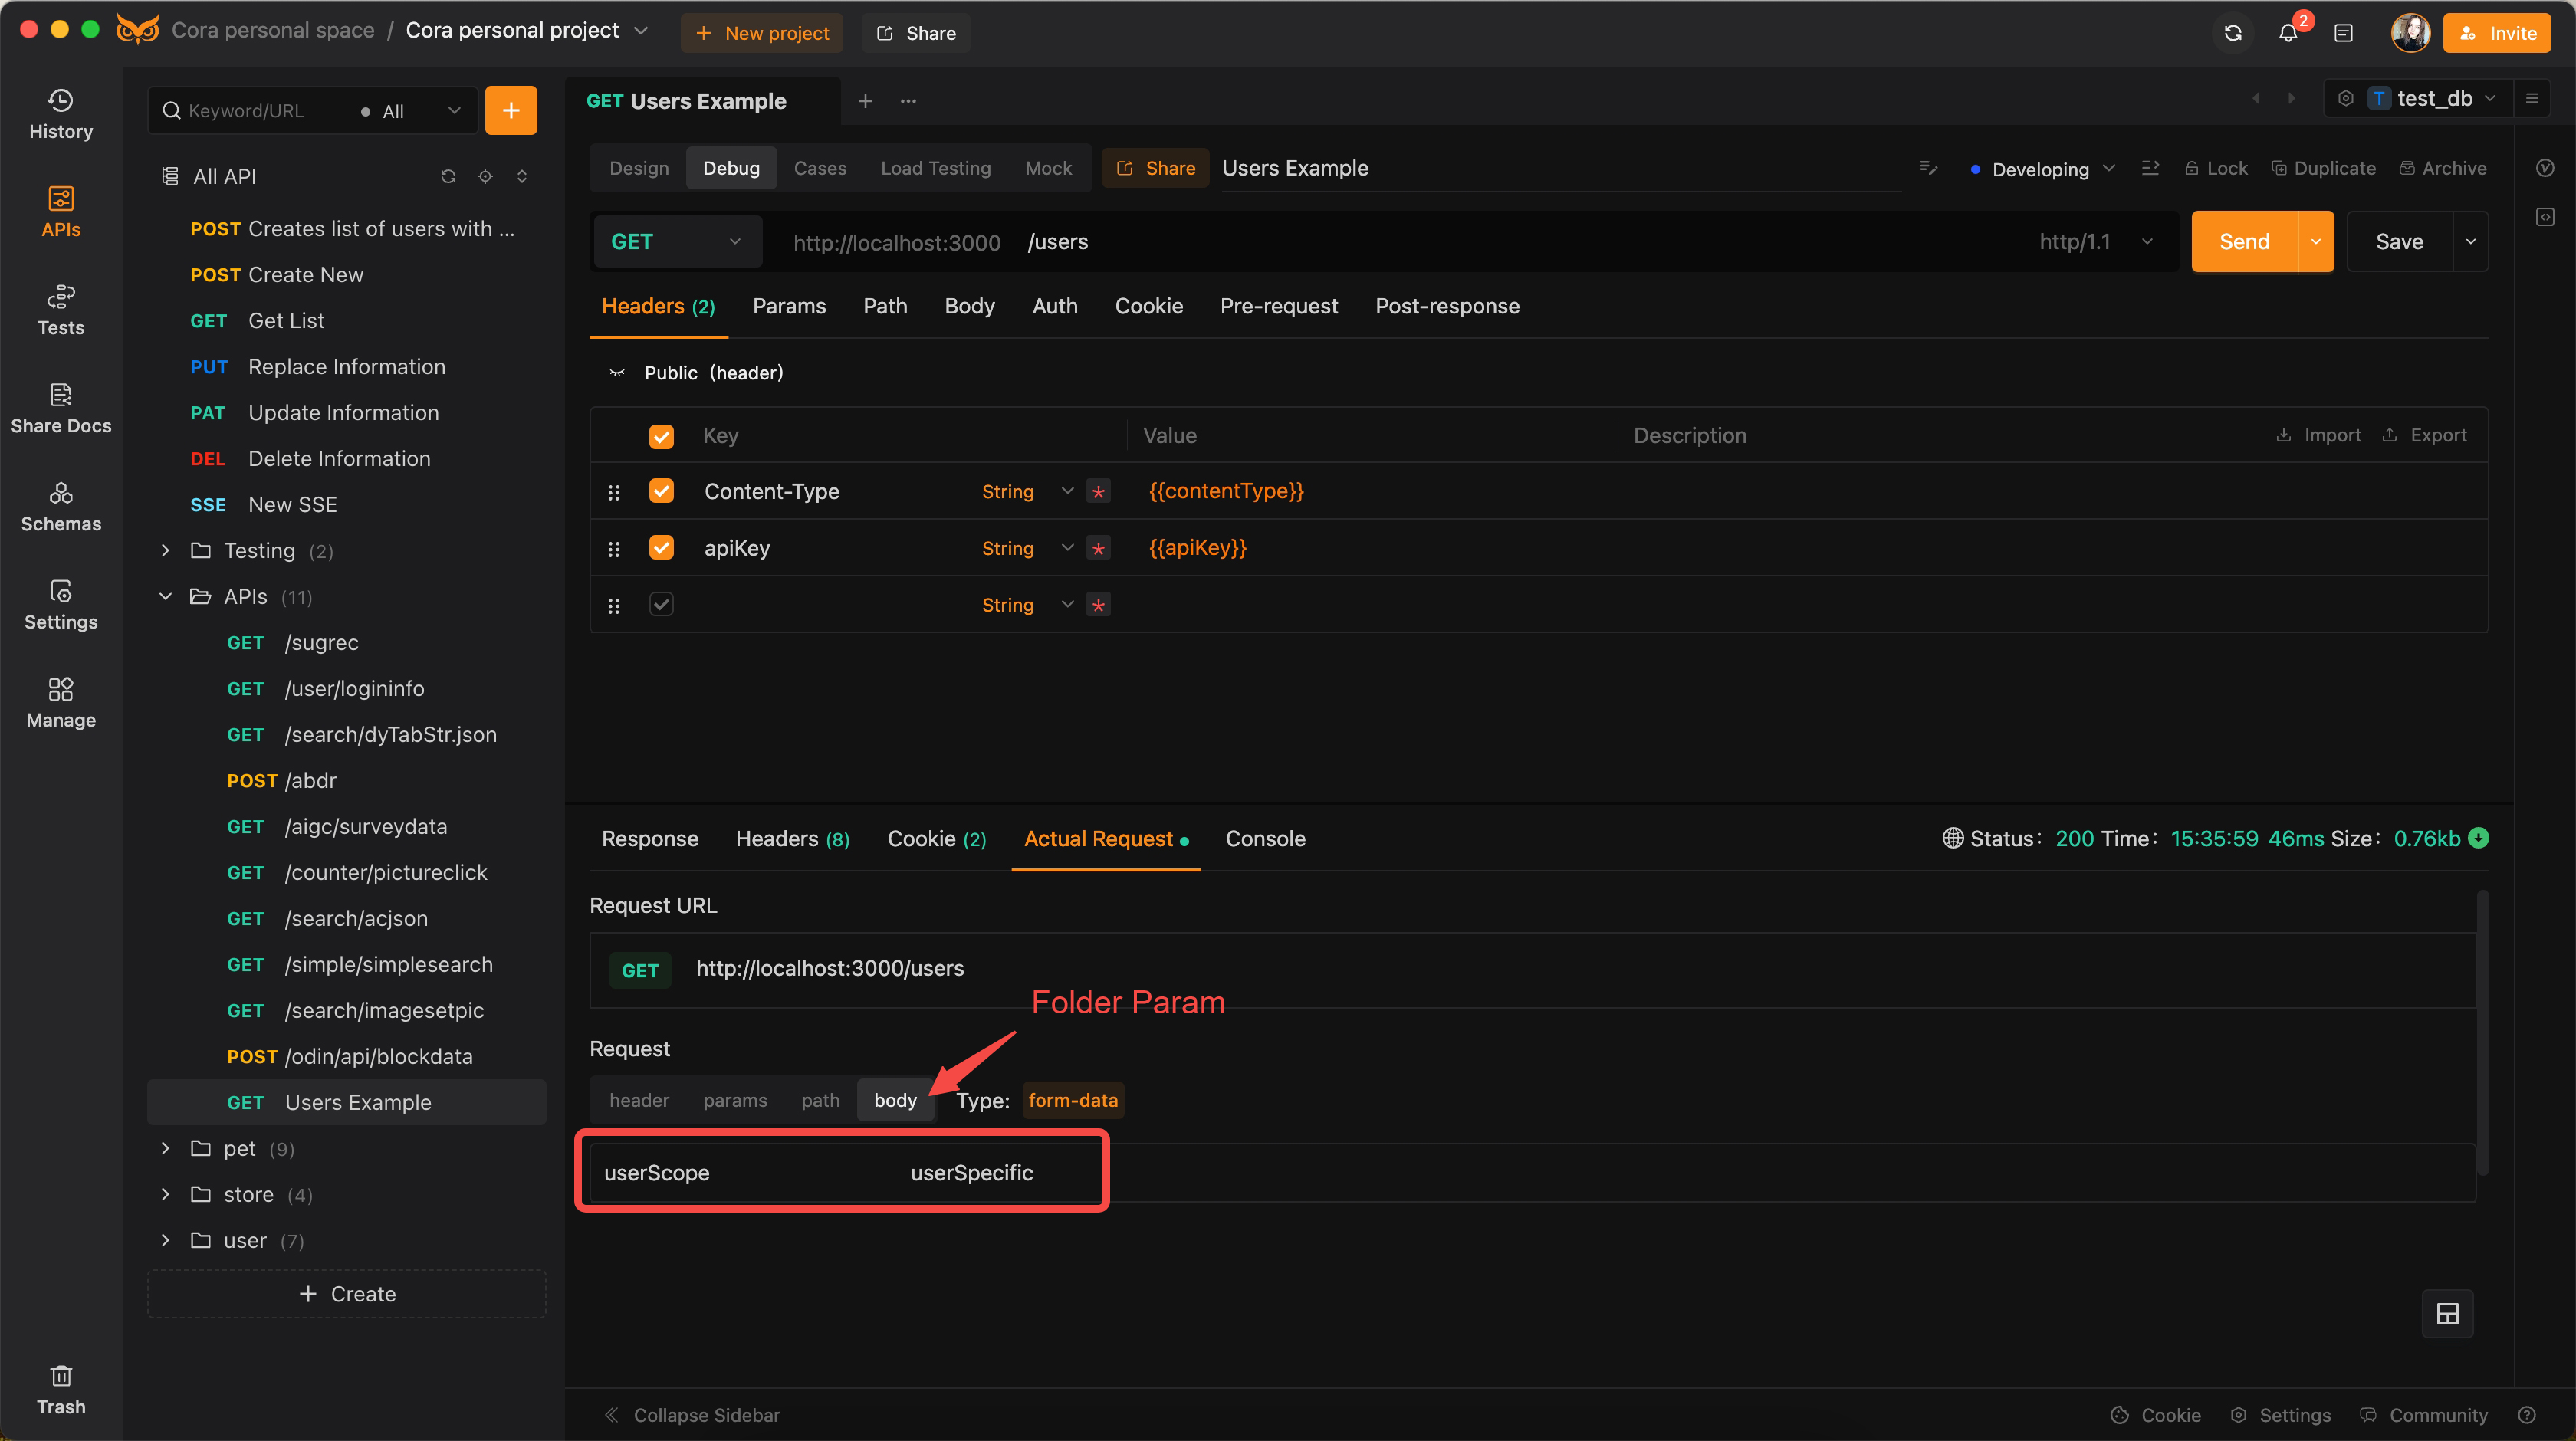This screenshot has width=2576, height=1441.
Task: Switch to the Cases tab
Action: click(820, 168)
